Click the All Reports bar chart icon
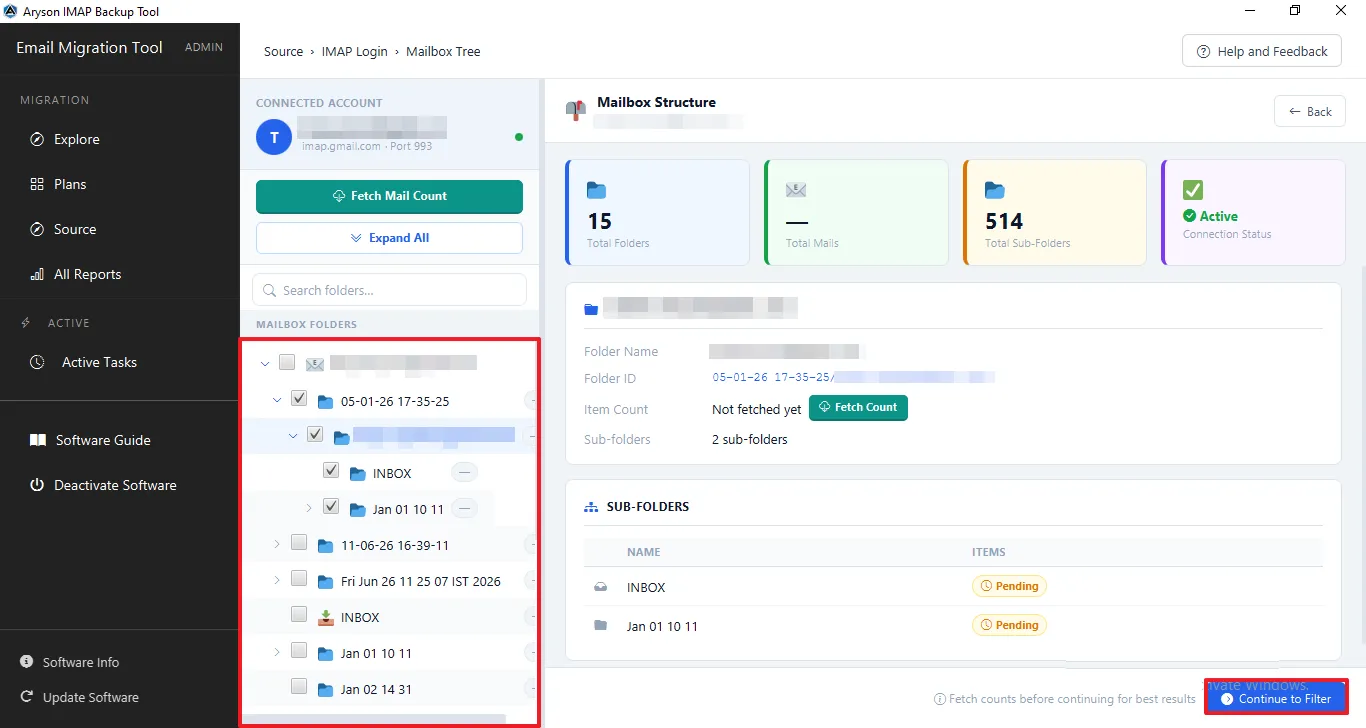 tap(37, 274)
